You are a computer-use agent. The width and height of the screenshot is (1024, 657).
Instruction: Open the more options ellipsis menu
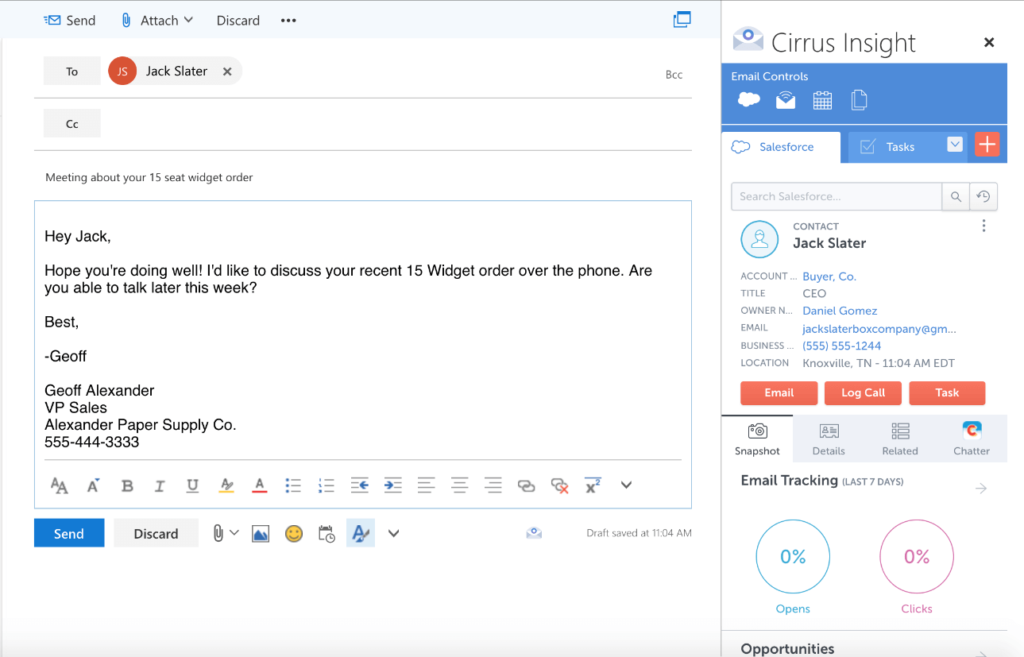(x=289, y=20)
